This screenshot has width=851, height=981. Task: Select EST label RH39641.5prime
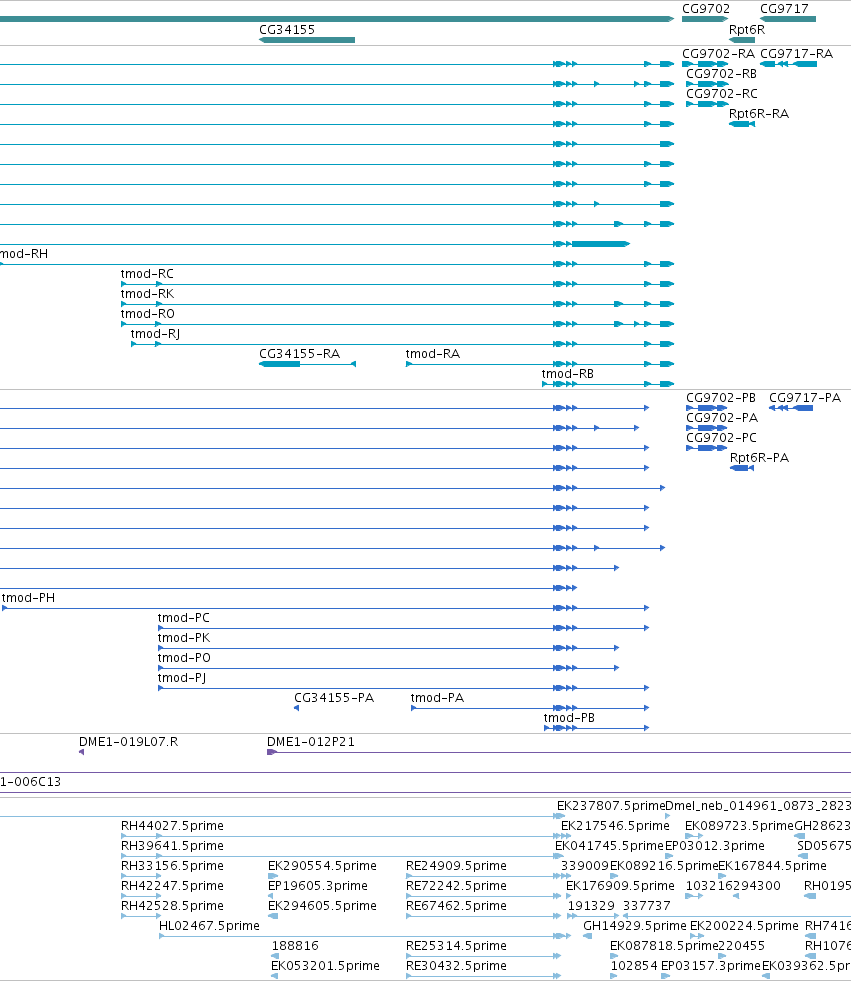click(x=172, y=846)
